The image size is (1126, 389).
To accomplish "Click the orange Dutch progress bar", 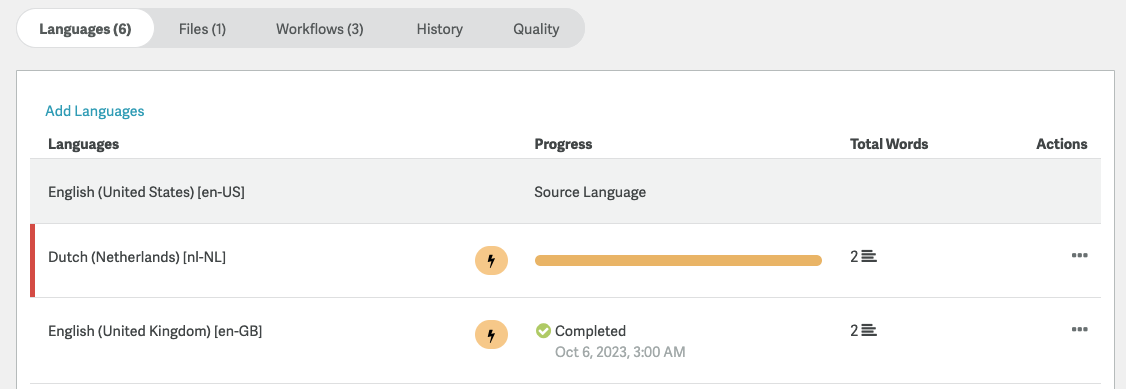I will point(678,261).
